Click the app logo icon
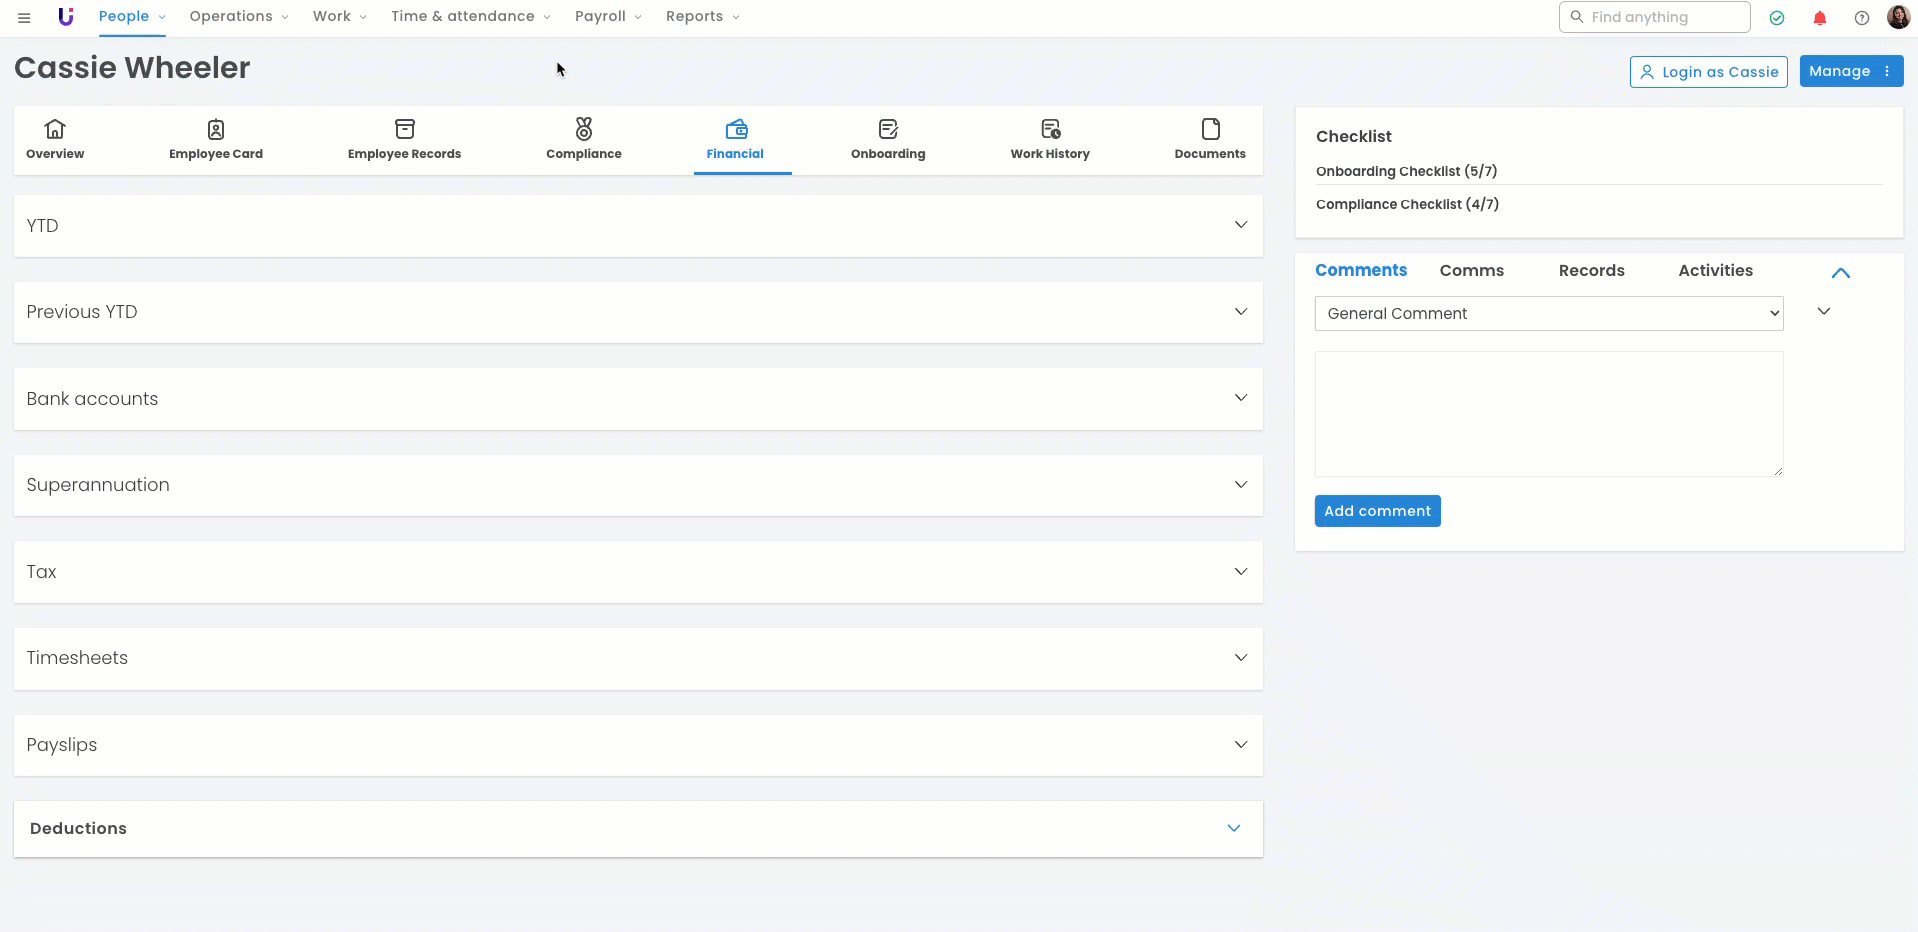Screen dimensions: 1918x932 tap(66, 17)
